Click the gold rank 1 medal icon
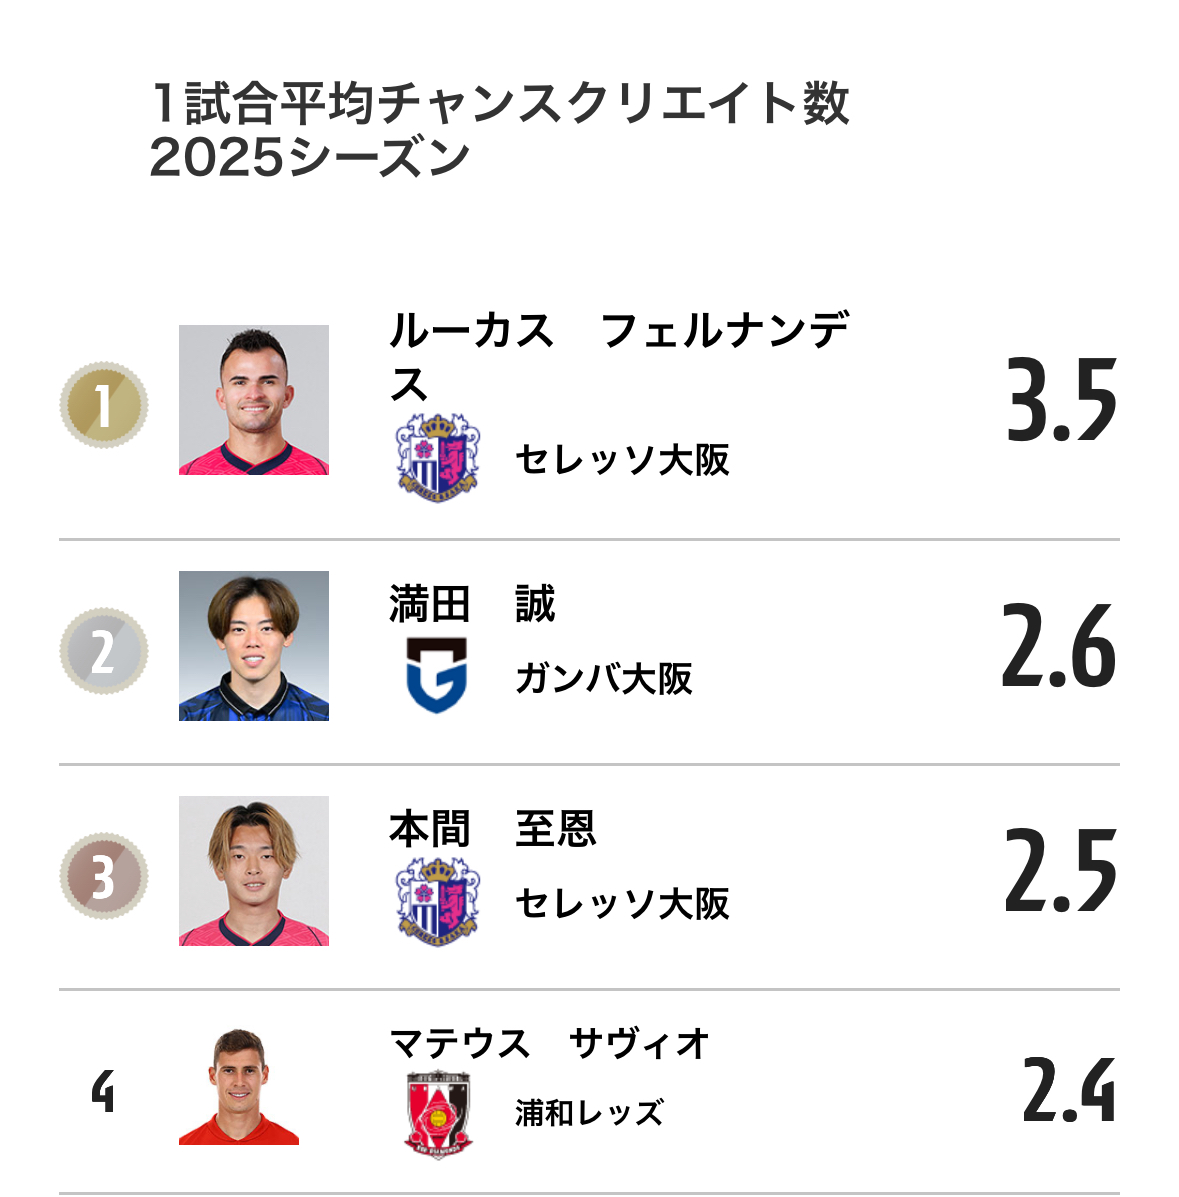Screen dimensions: 1179x1197 click(x=104, y=405)
